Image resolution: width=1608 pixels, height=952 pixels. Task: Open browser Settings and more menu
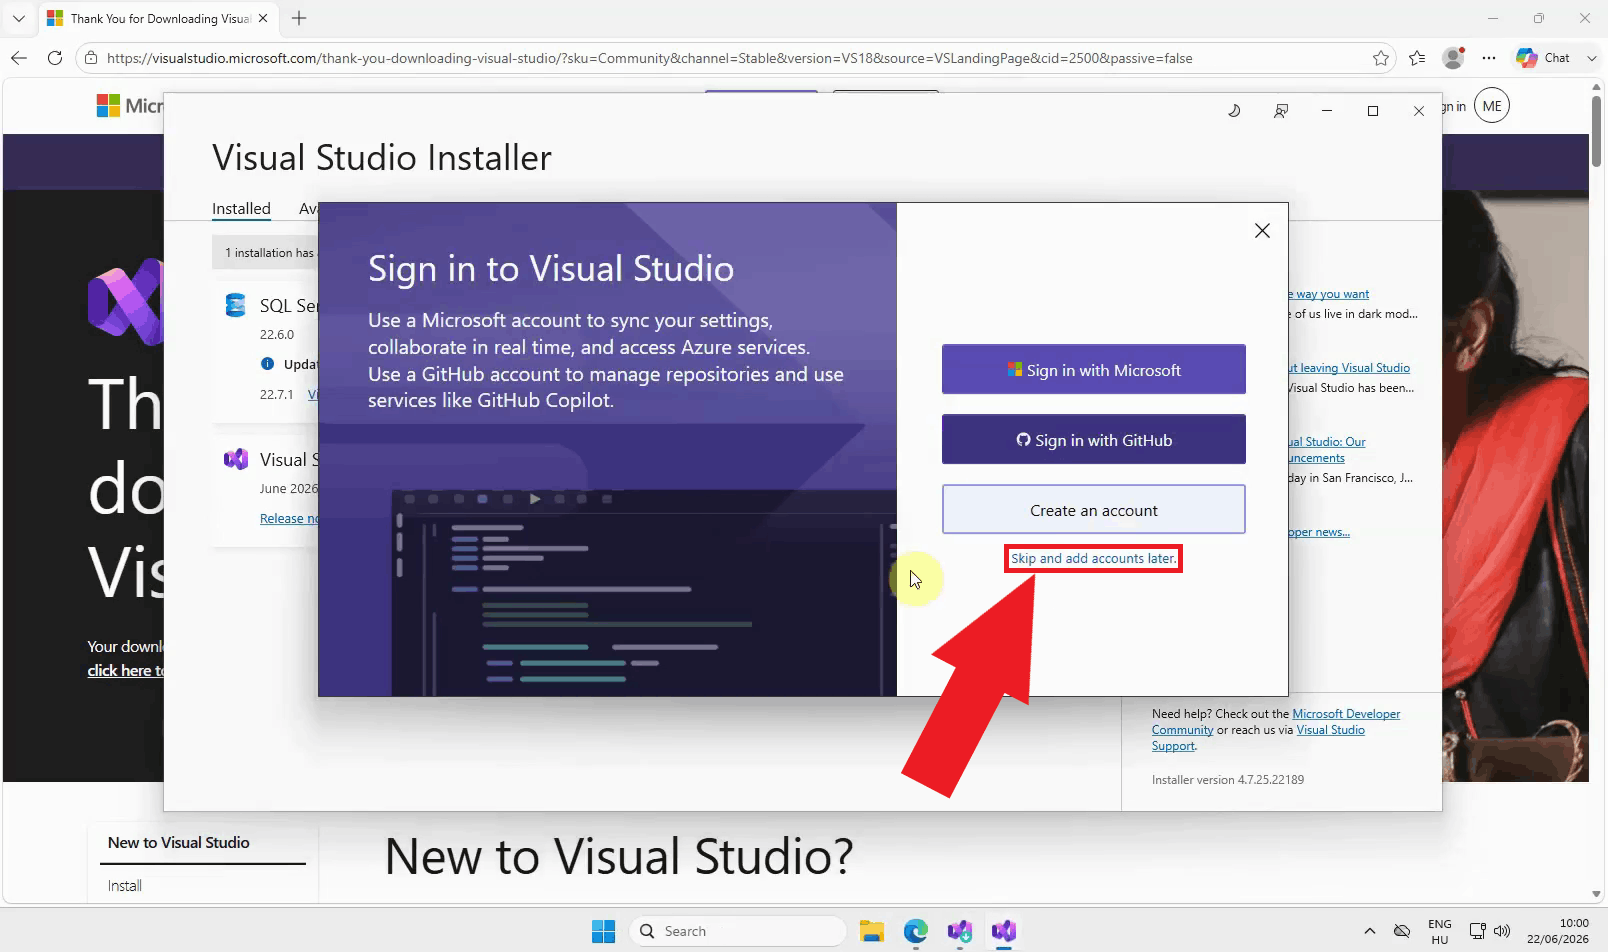[1489, 58]
